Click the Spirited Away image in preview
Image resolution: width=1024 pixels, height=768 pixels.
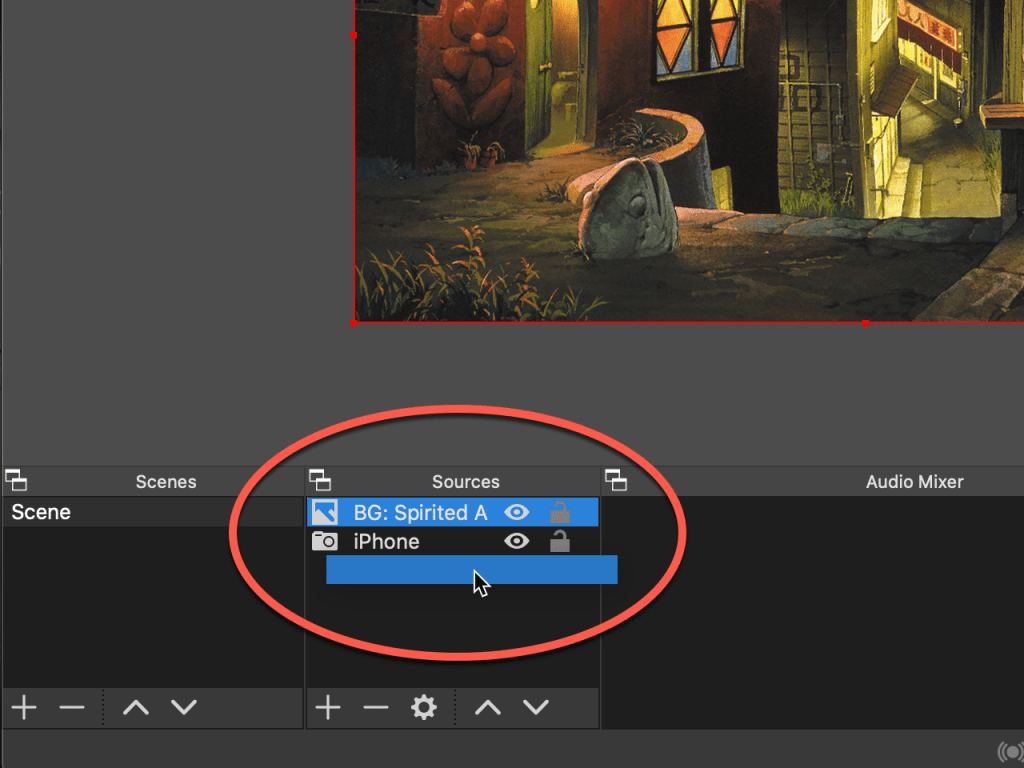coord(688,161)
